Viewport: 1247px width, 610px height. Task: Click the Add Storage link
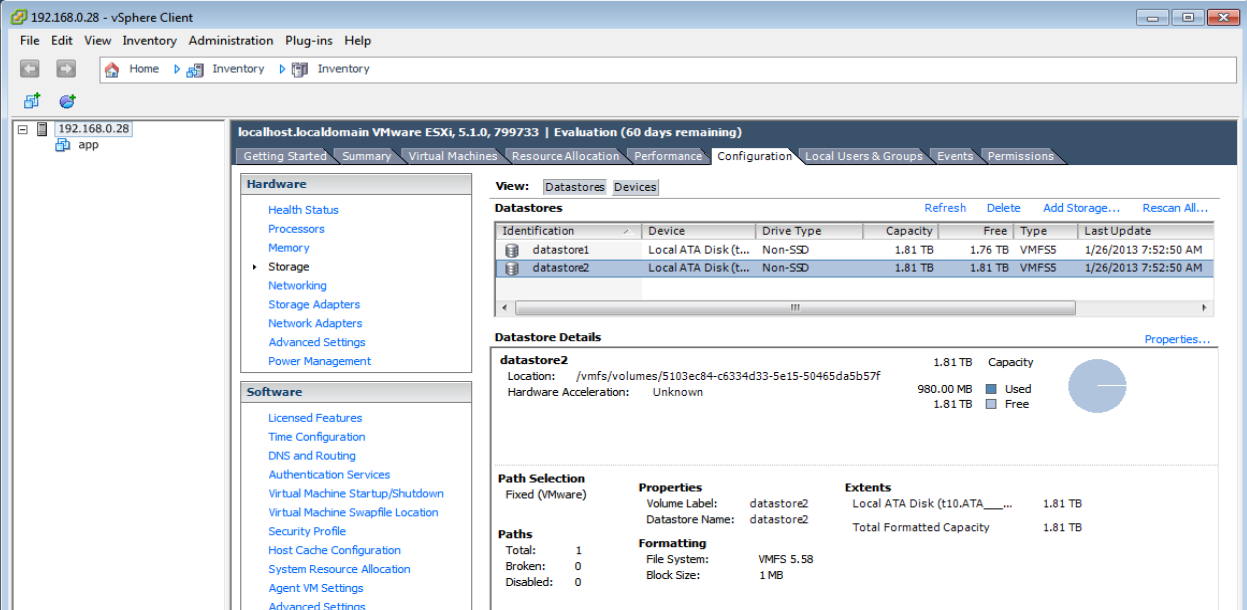pyautogui.click(x=1081, y=208)
